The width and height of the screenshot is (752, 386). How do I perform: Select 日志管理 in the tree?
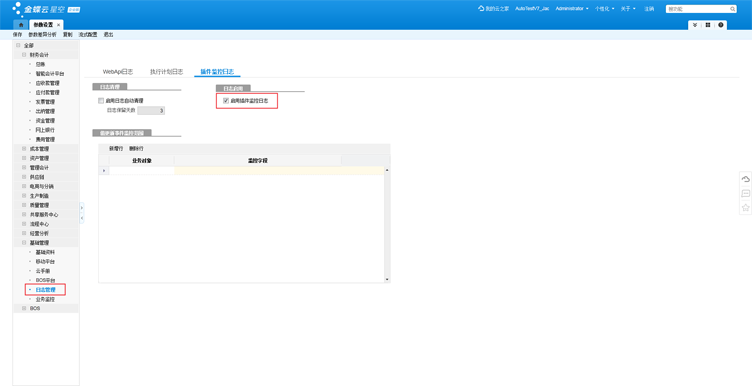[x=46, y=290]
